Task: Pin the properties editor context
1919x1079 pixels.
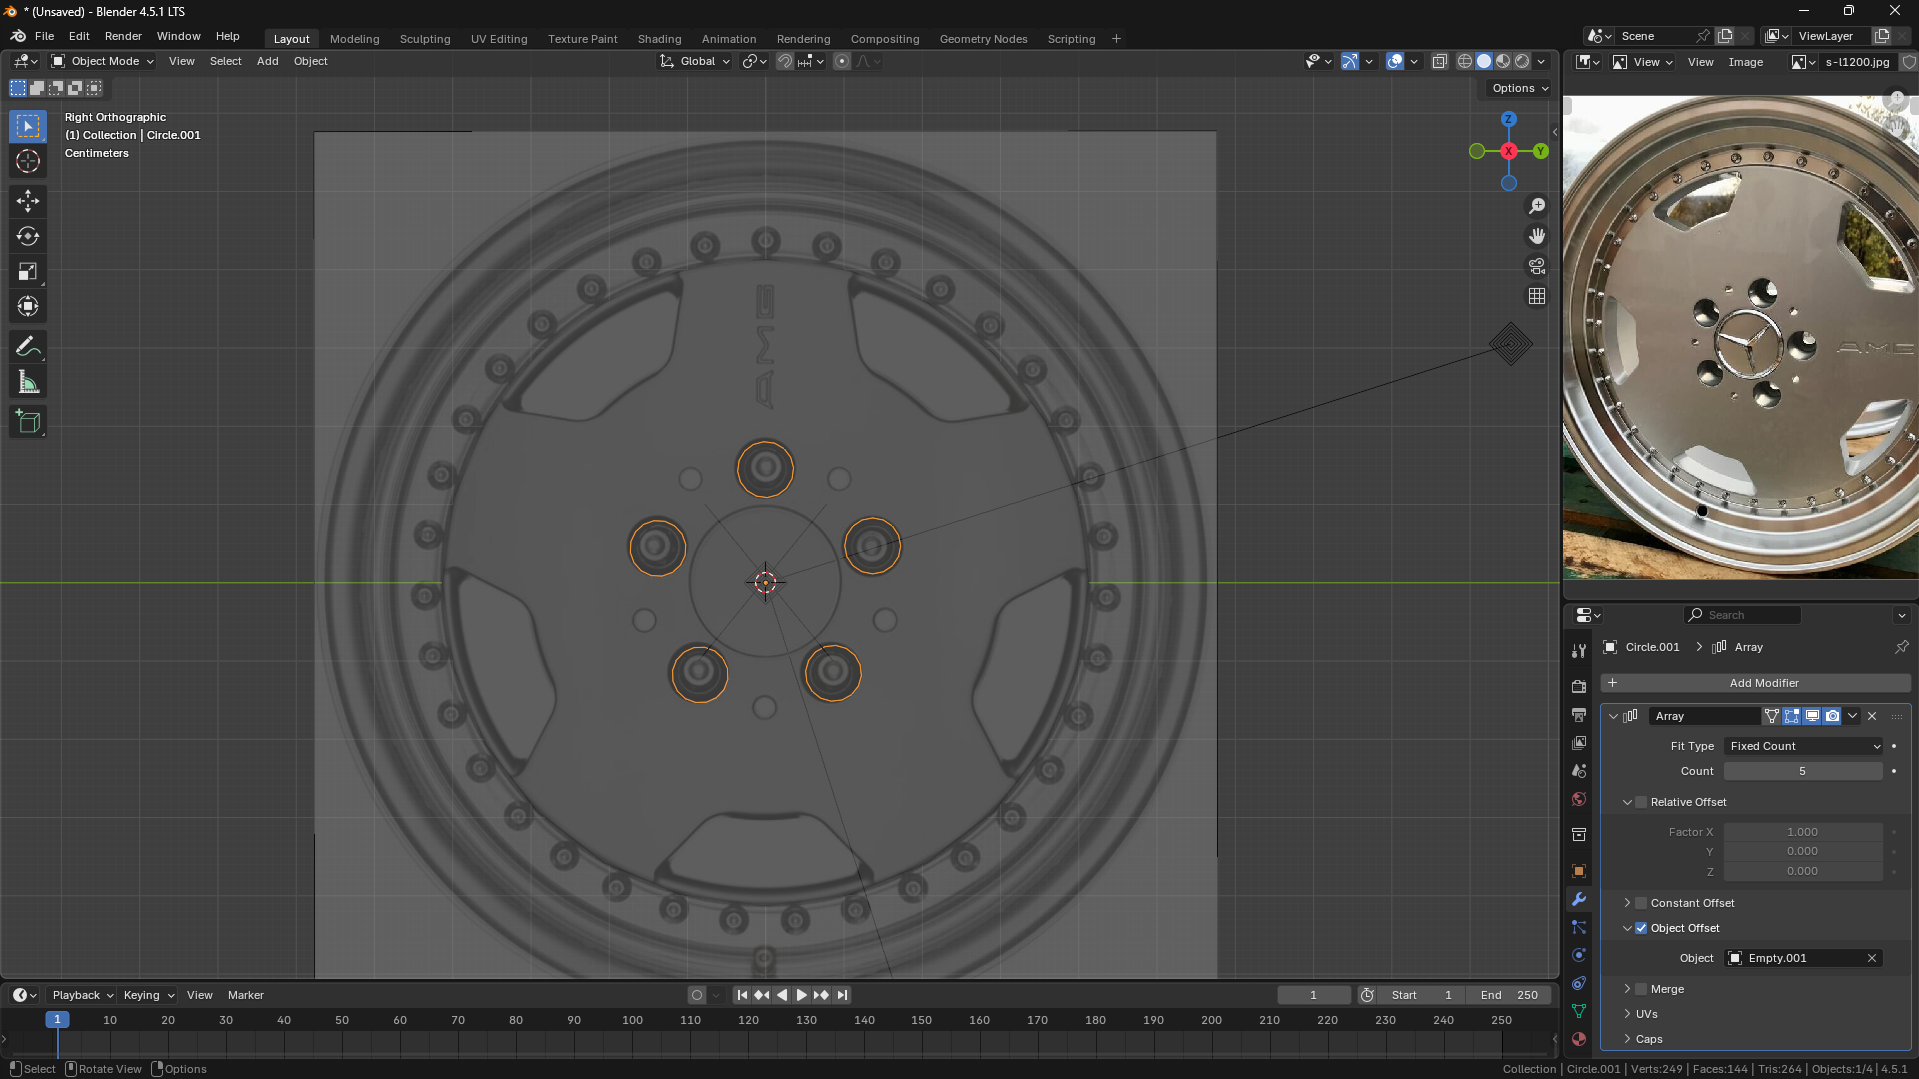Action: [1901, 647]
